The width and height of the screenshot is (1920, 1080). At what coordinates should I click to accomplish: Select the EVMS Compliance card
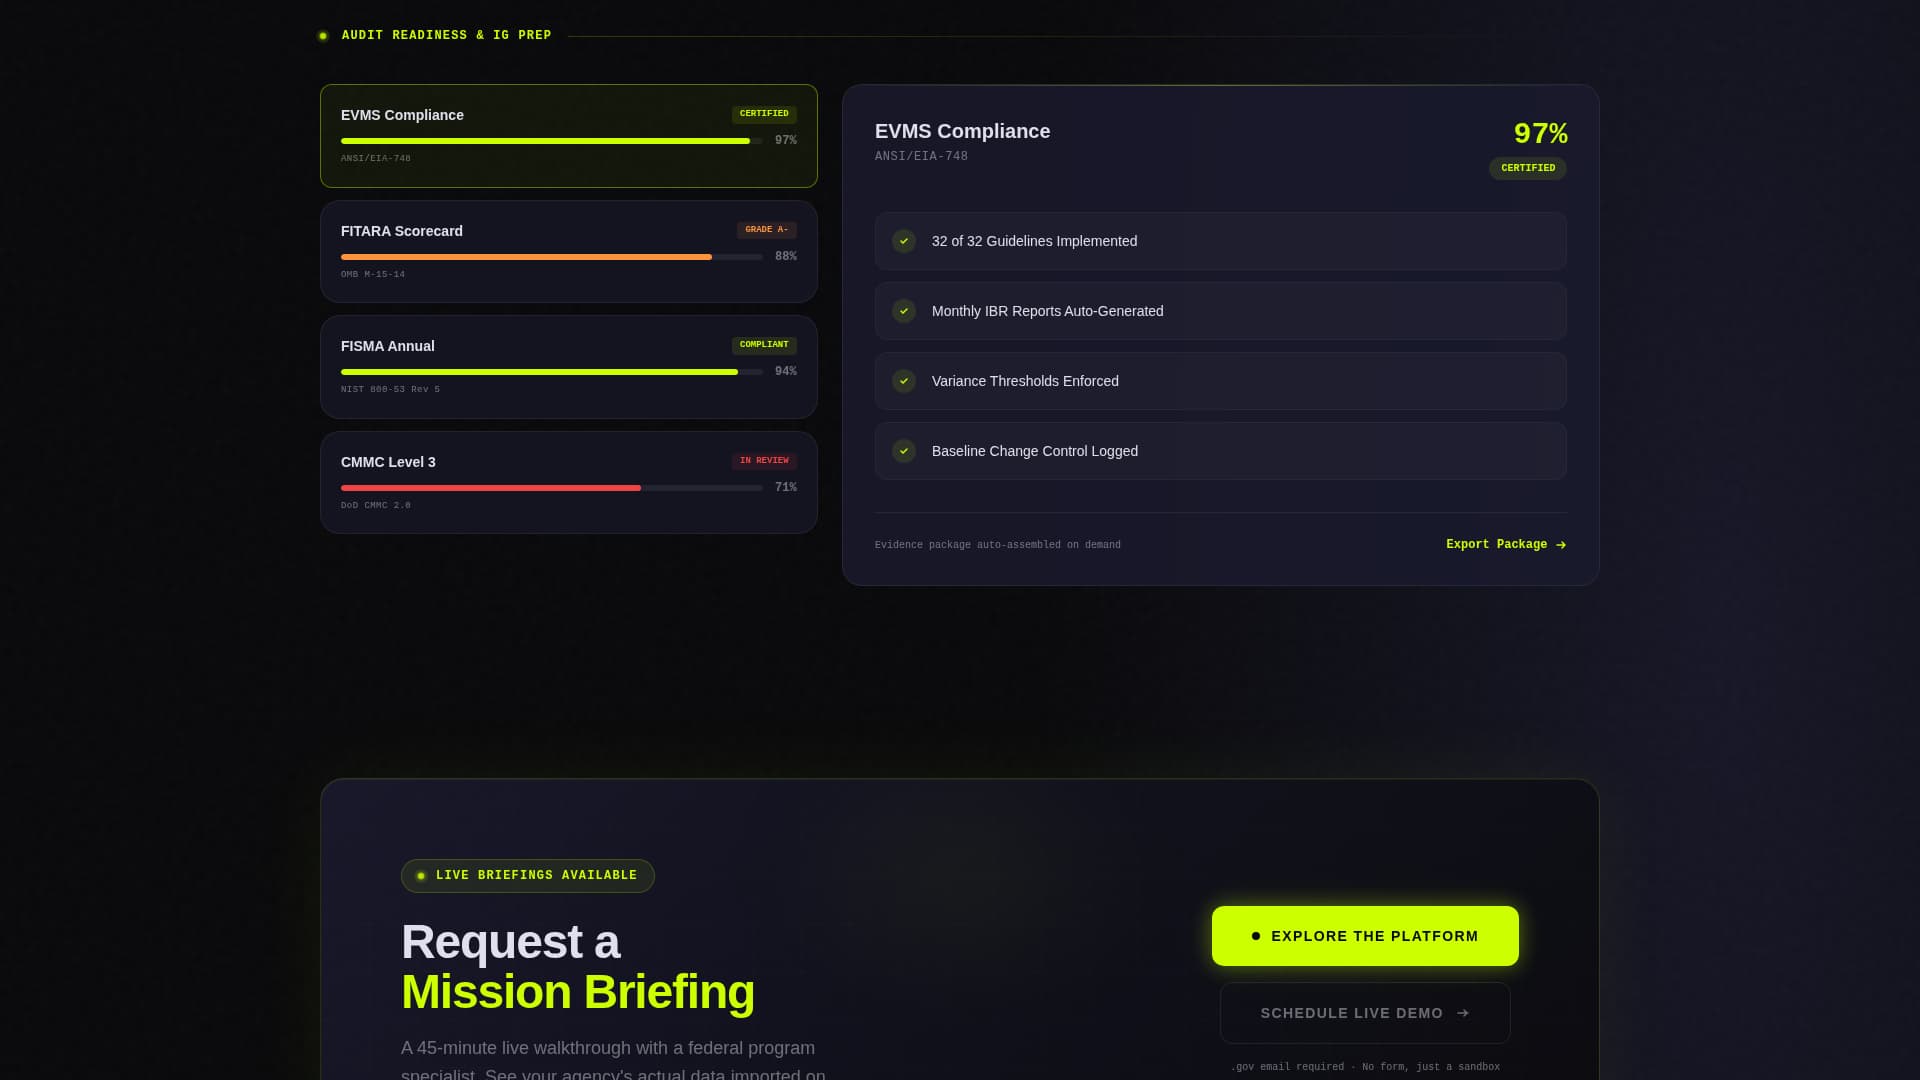pyautogui.click(x=568, y=136)
